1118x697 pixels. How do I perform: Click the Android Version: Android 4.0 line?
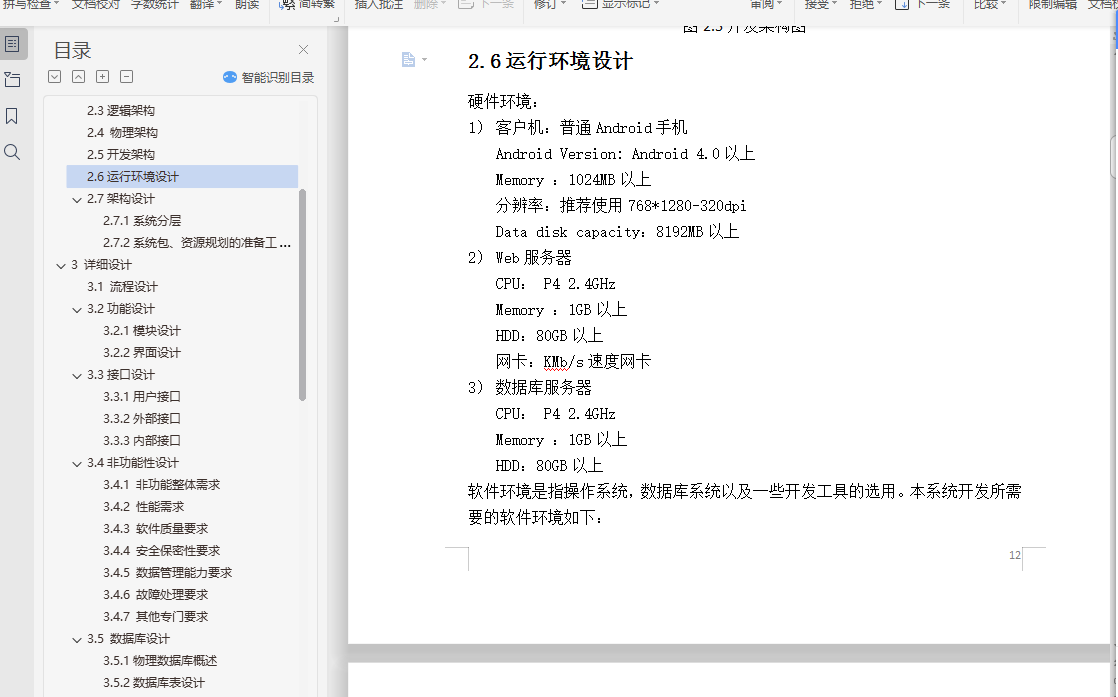tap(625, 154)
